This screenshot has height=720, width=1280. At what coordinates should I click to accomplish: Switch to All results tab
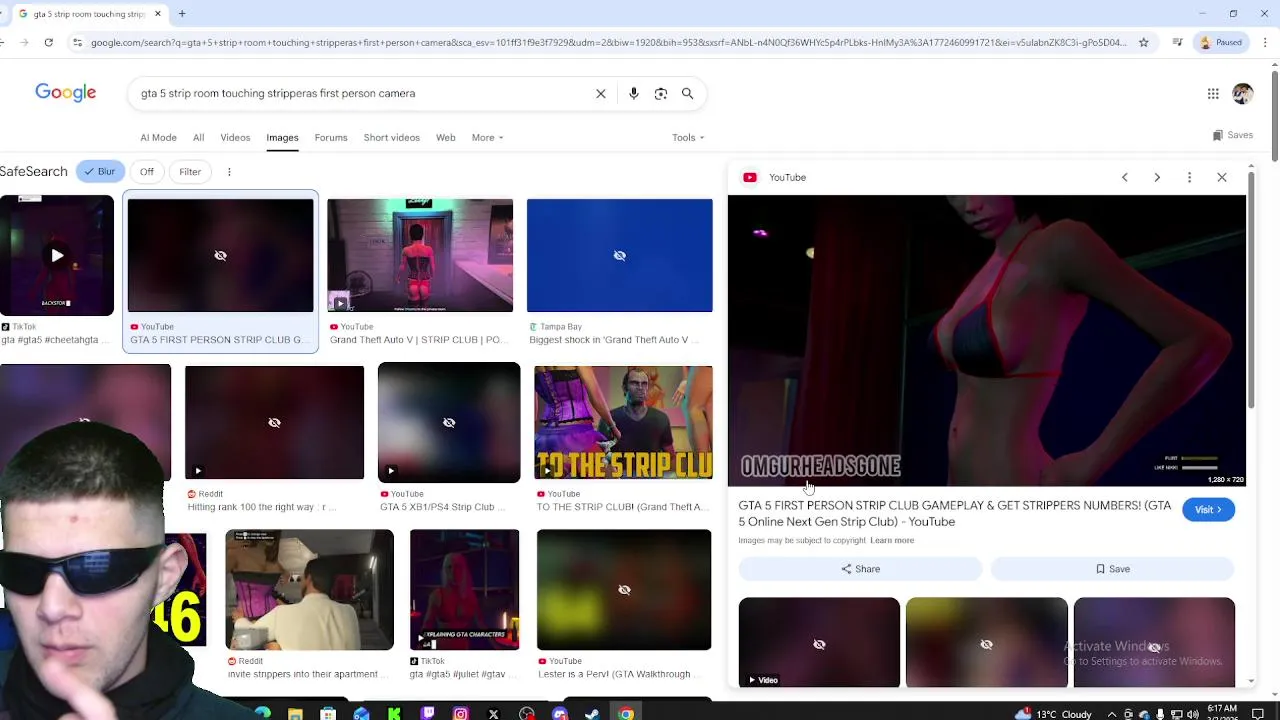[198, 138]
